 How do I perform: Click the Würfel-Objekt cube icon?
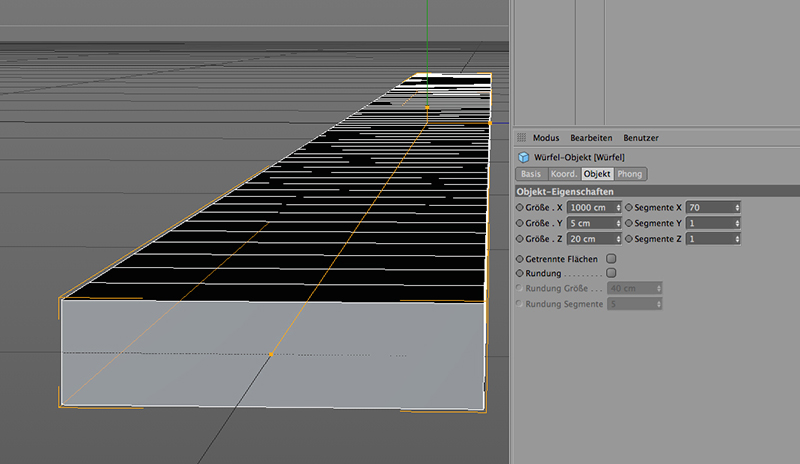pos(522,157)
